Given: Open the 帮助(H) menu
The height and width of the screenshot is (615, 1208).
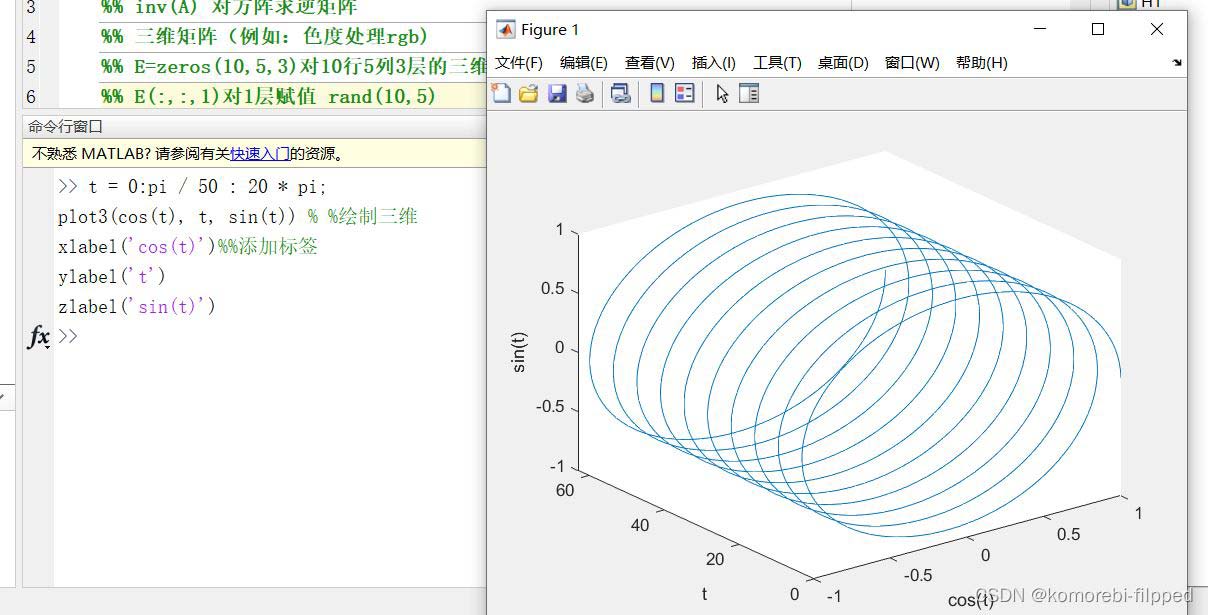Looking at the screenshot, I should point(981,63).
